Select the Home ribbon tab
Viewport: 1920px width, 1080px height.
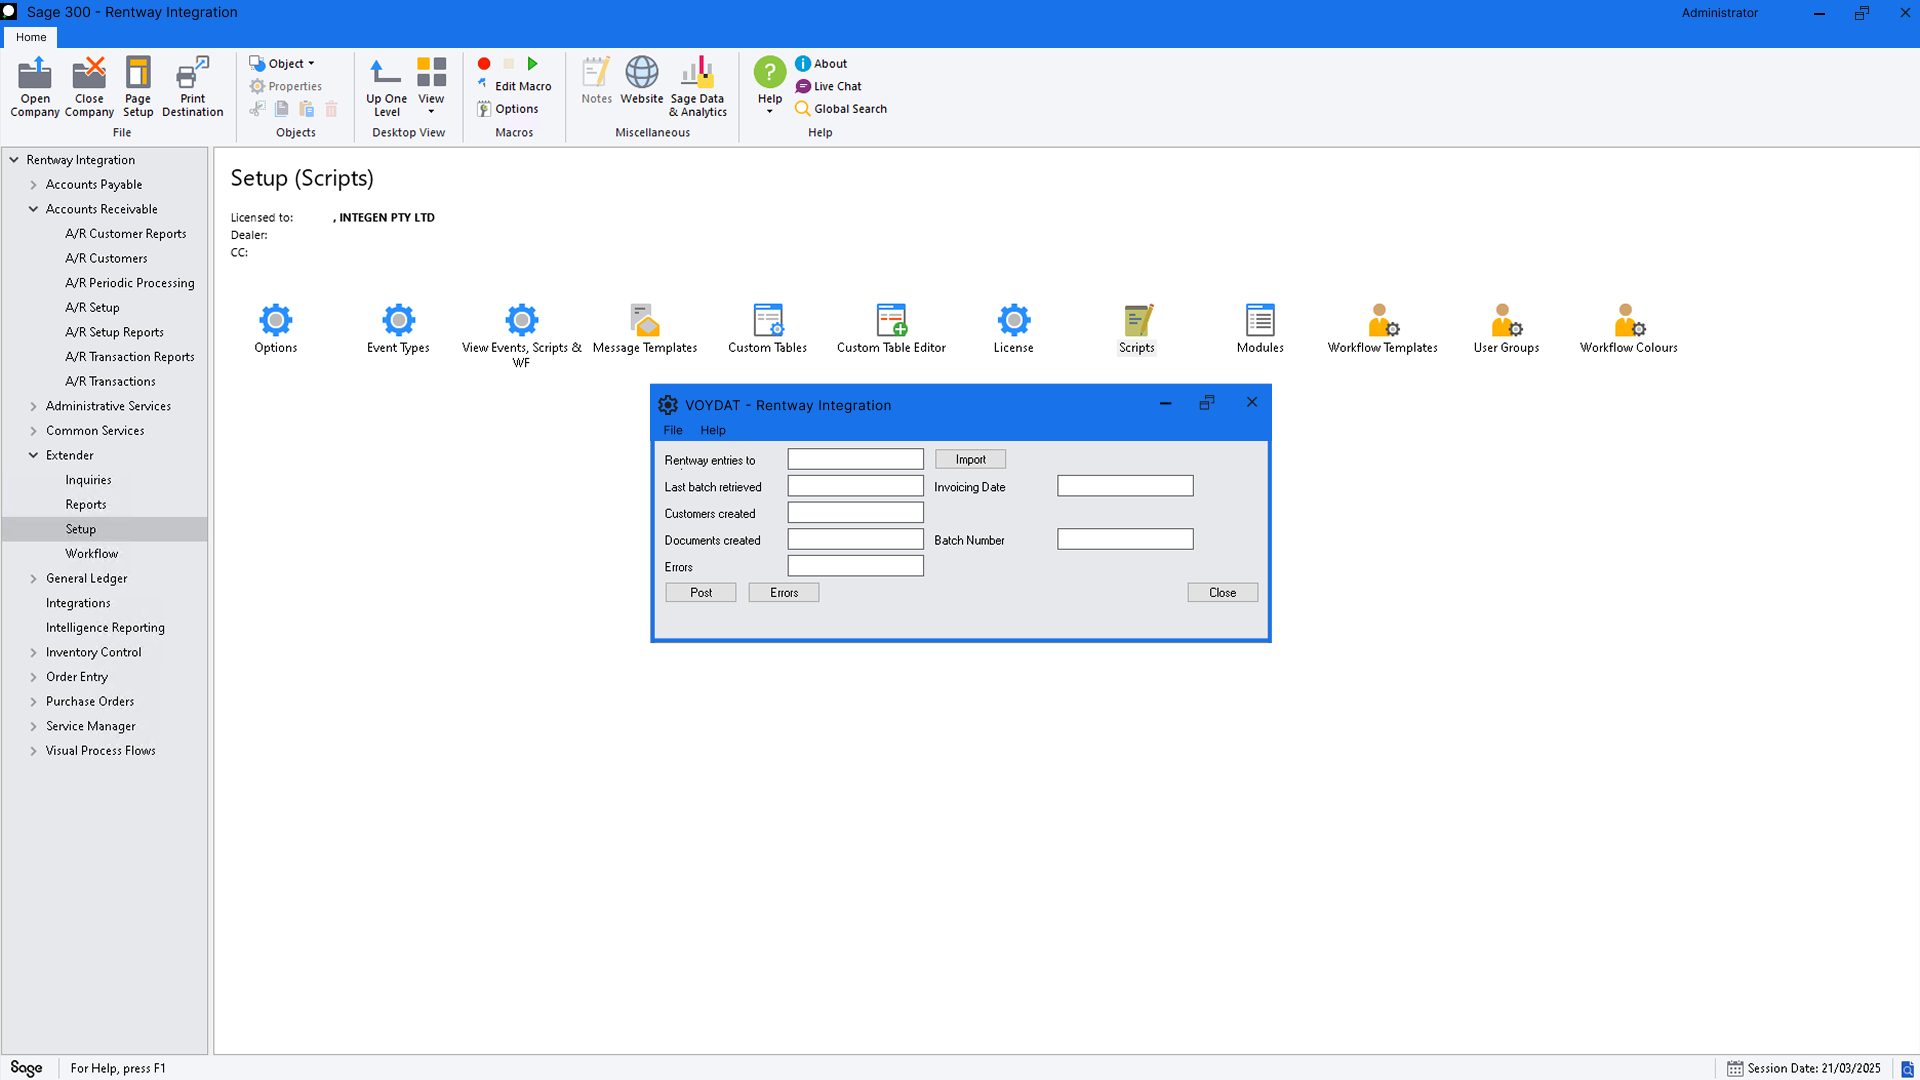pyautogui.click(x=31, y=37)
